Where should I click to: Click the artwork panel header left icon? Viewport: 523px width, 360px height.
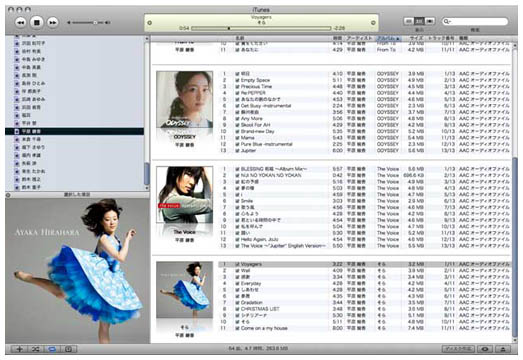(x=8, y=195)
